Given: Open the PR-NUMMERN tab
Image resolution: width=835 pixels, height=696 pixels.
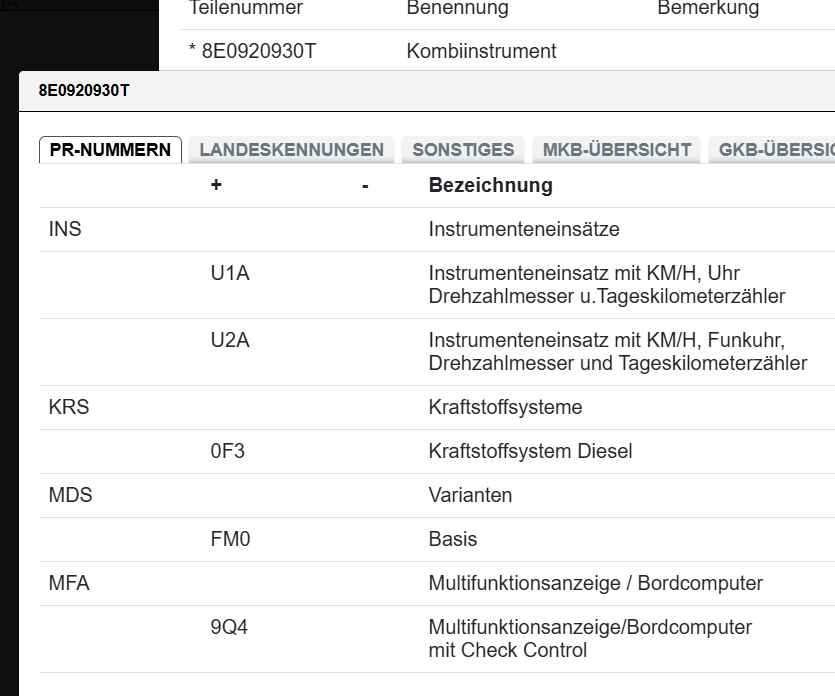Looking at the screenshot, I should 110,150.
